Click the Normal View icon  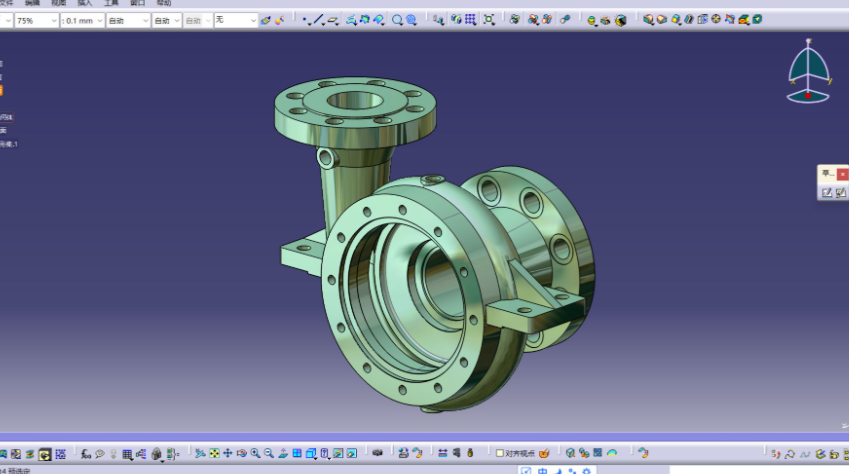(283, 453)
